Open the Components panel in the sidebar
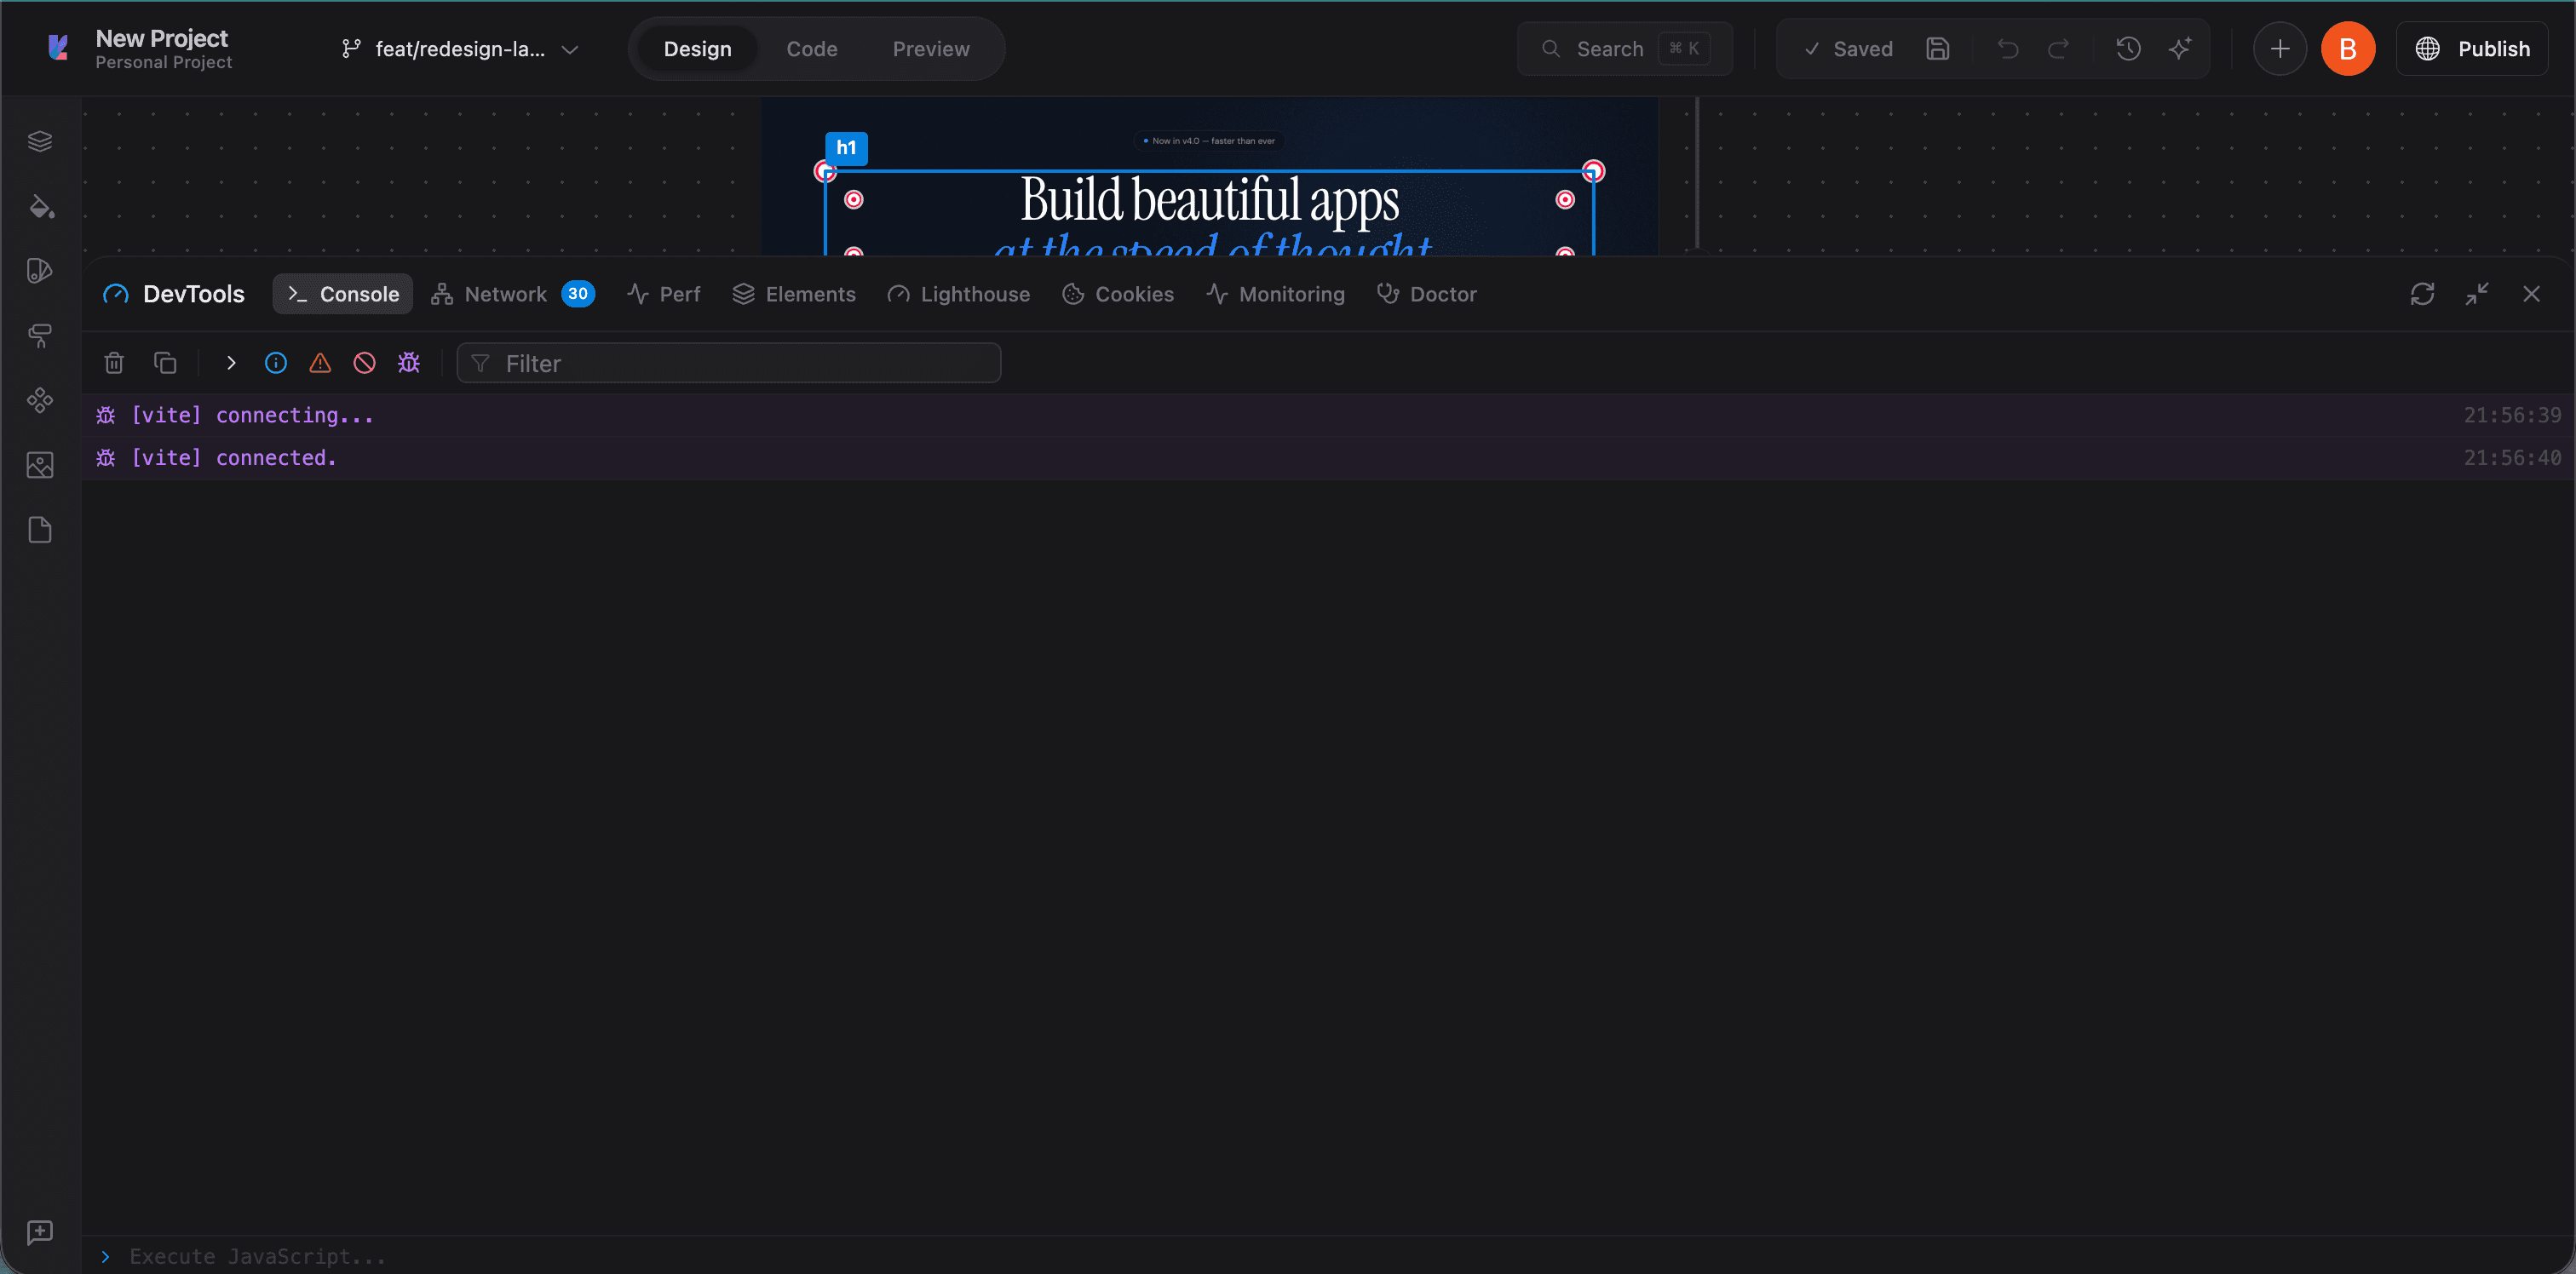 point(40,401)
